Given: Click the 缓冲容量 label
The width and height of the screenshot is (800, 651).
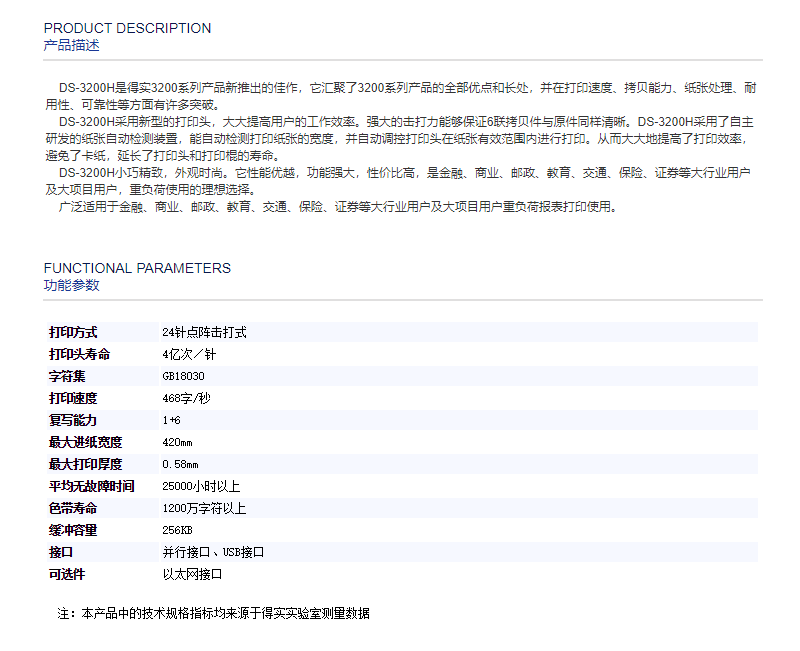Looking at the screenshot, I should 73,530.
